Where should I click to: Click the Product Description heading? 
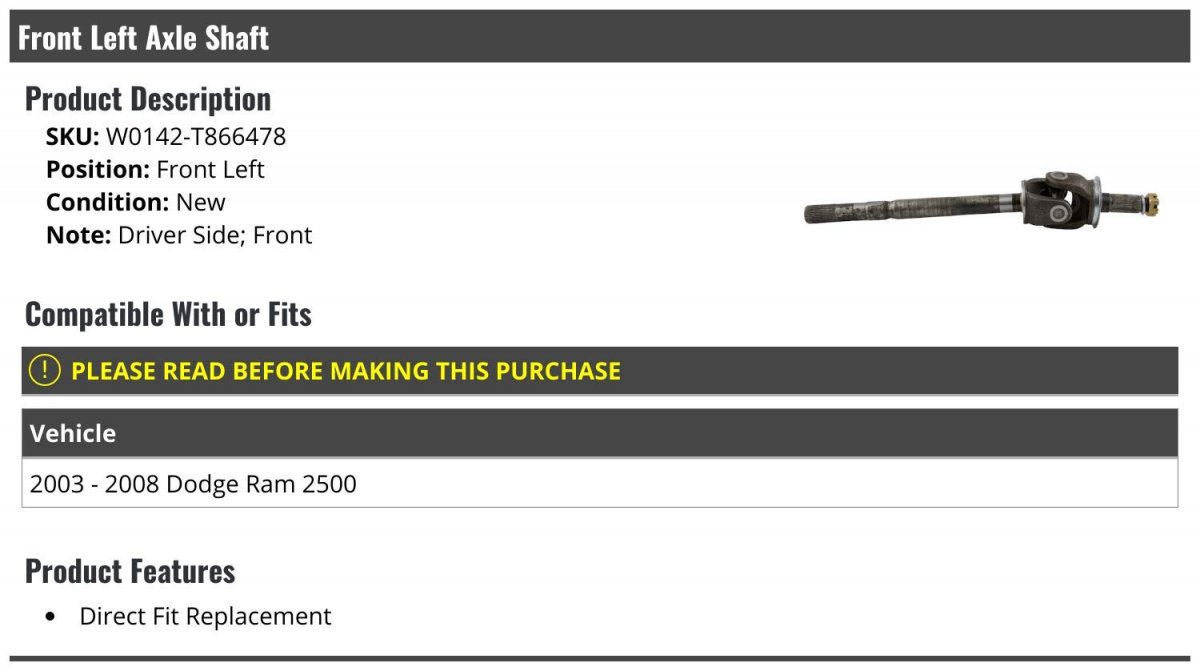pos(148,99)
